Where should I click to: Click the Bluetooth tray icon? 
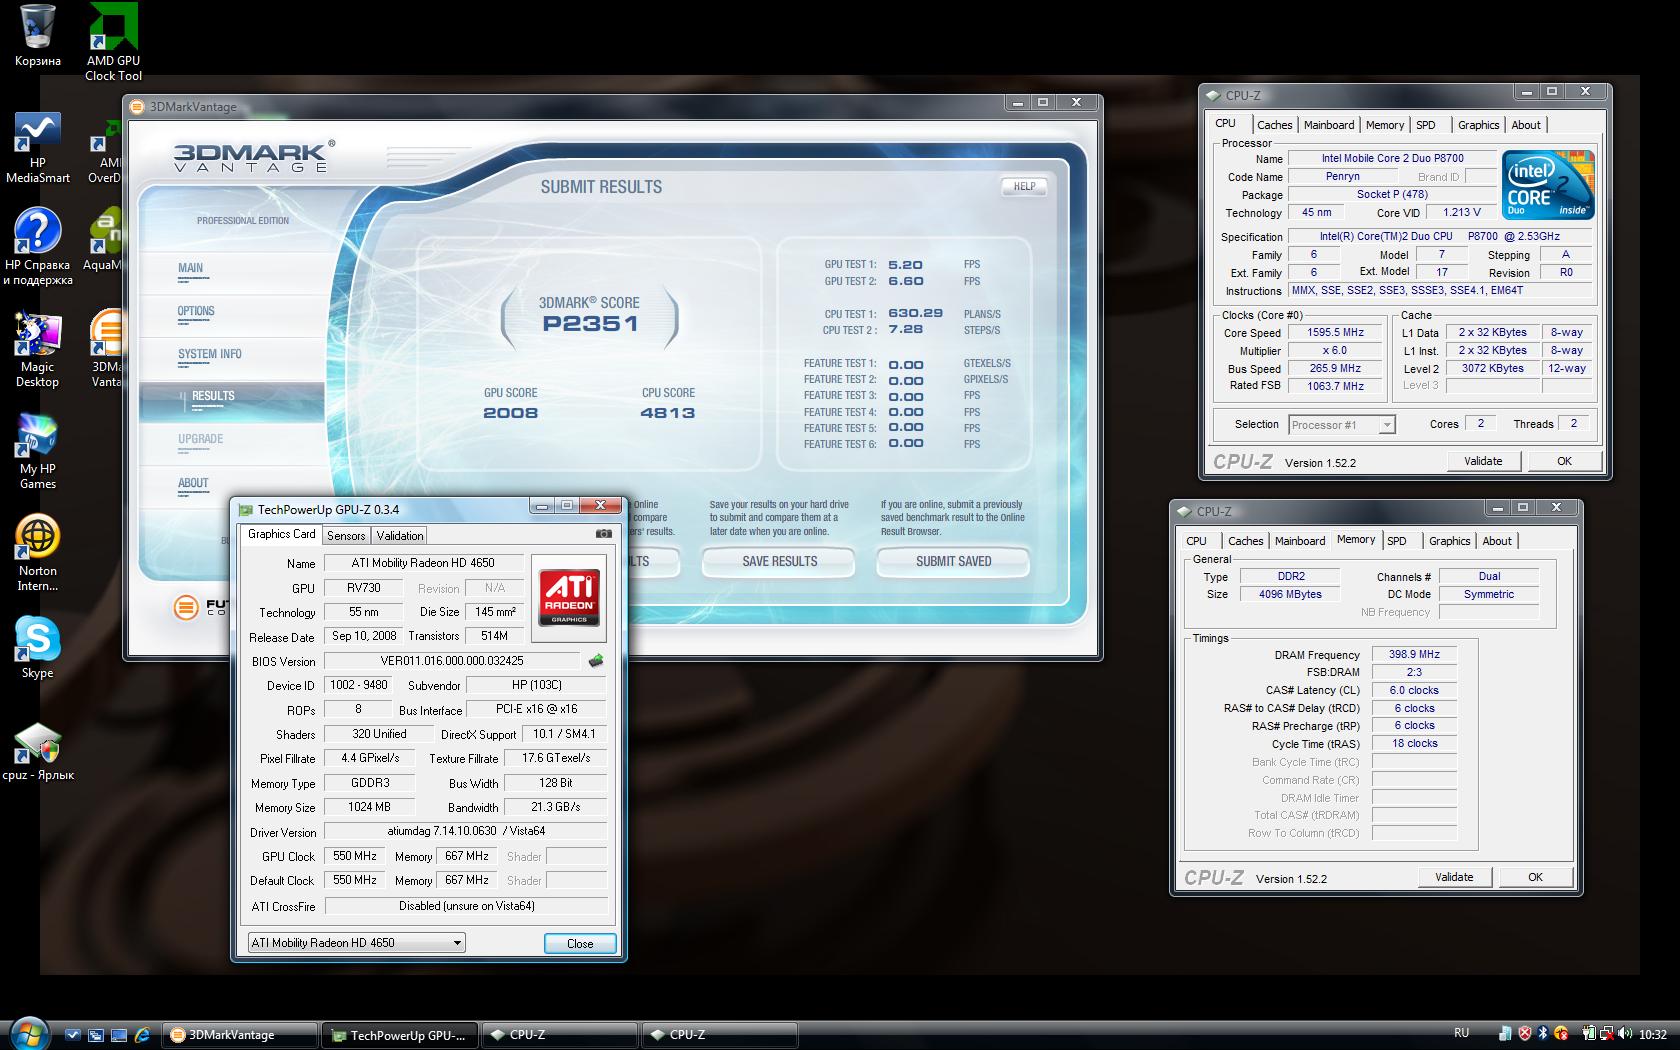[x=1543, y=1034]
